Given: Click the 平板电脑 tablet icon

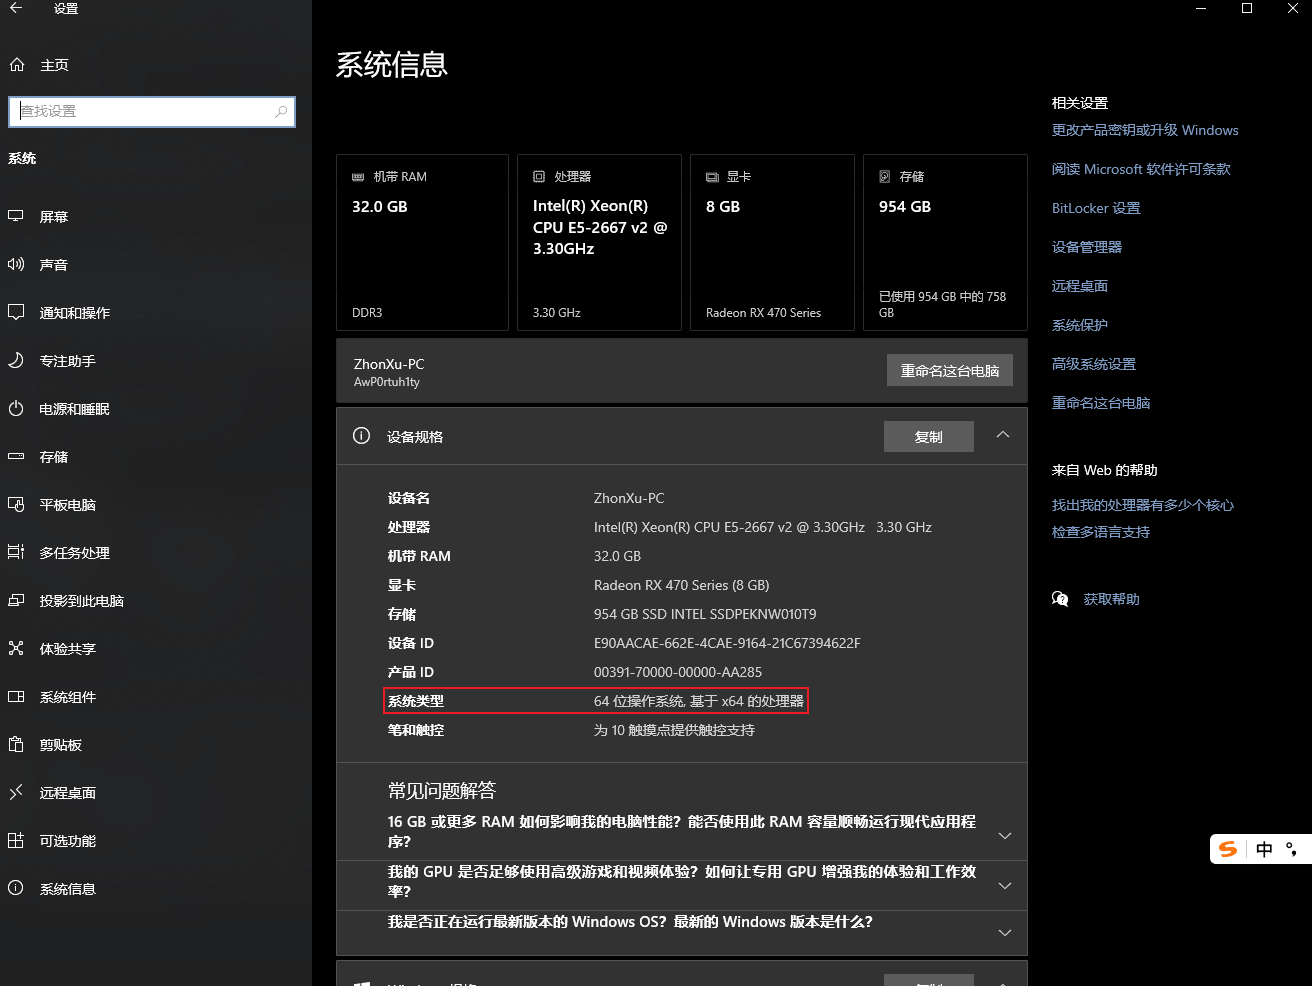Looking at the screenshot, I should [x=16, y=504].
